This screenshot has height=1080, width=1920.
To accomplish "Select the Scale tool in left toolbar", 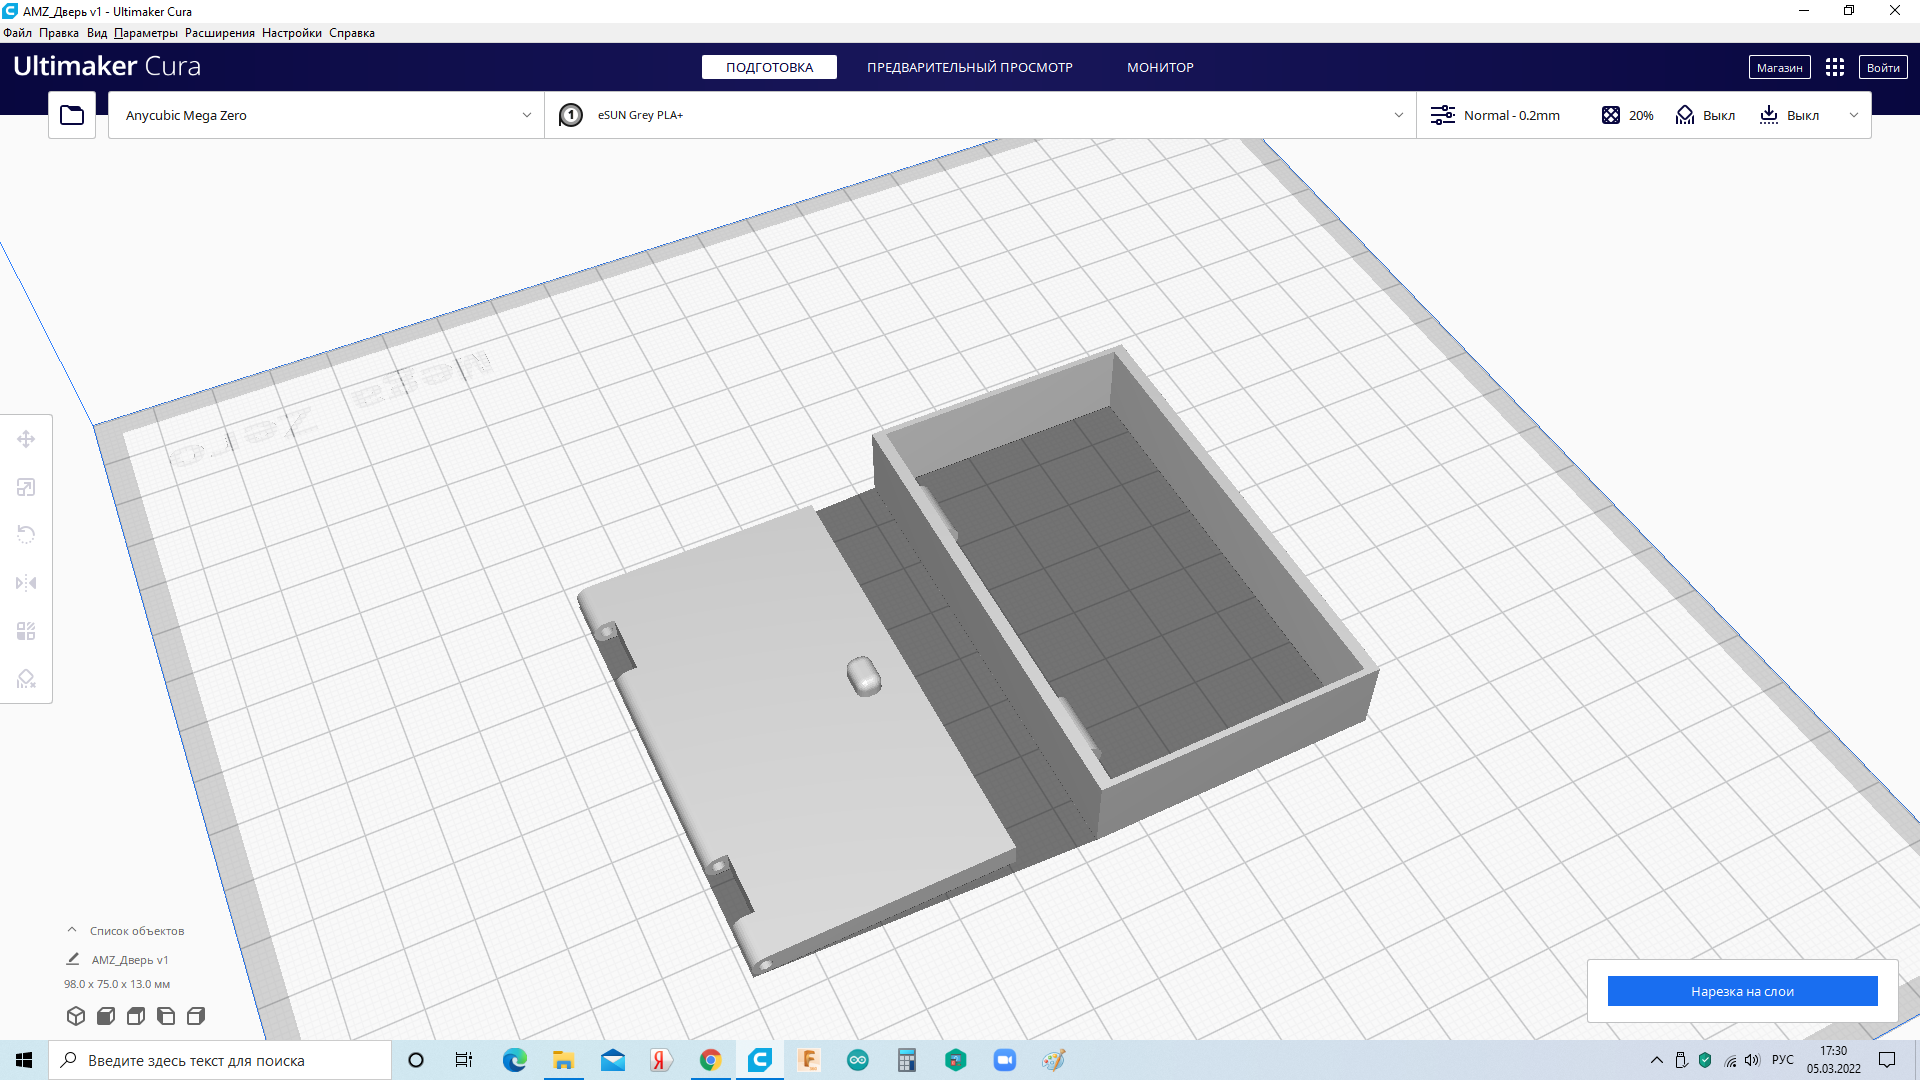I will [x=26, y=487].
